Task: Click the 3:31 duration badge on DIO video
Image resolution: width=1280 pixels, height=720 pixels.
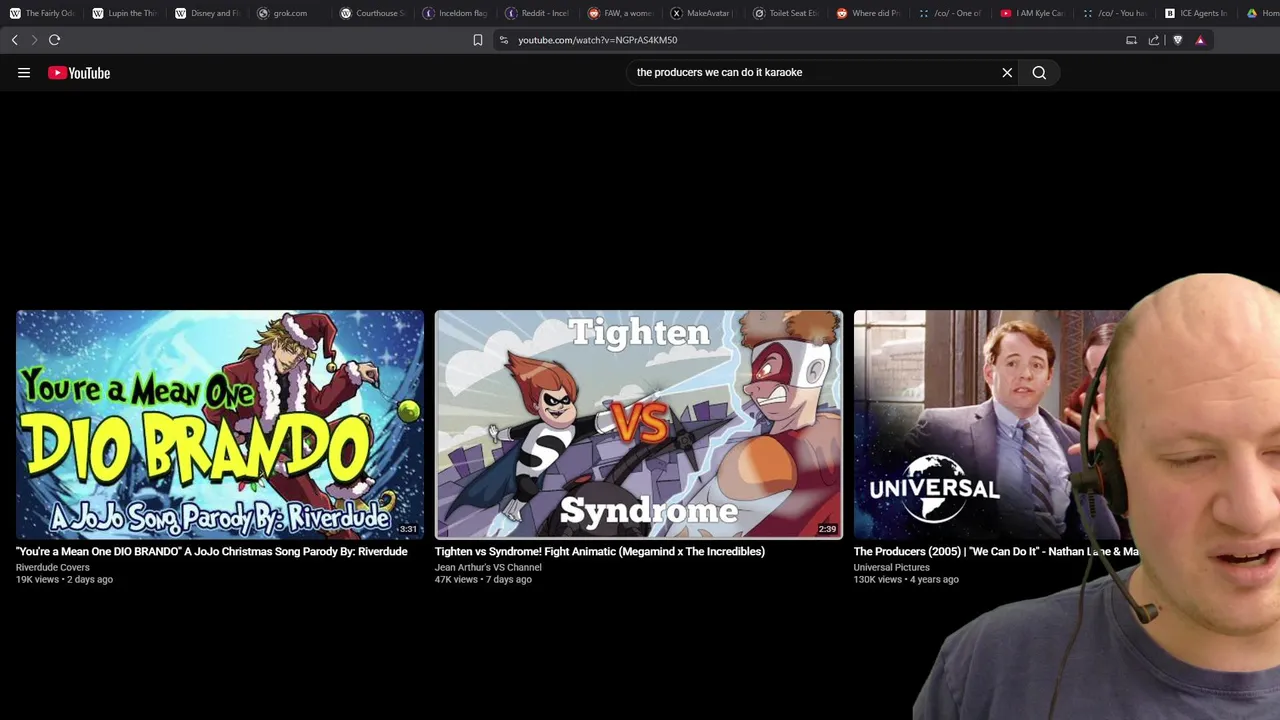Action: 408,529
